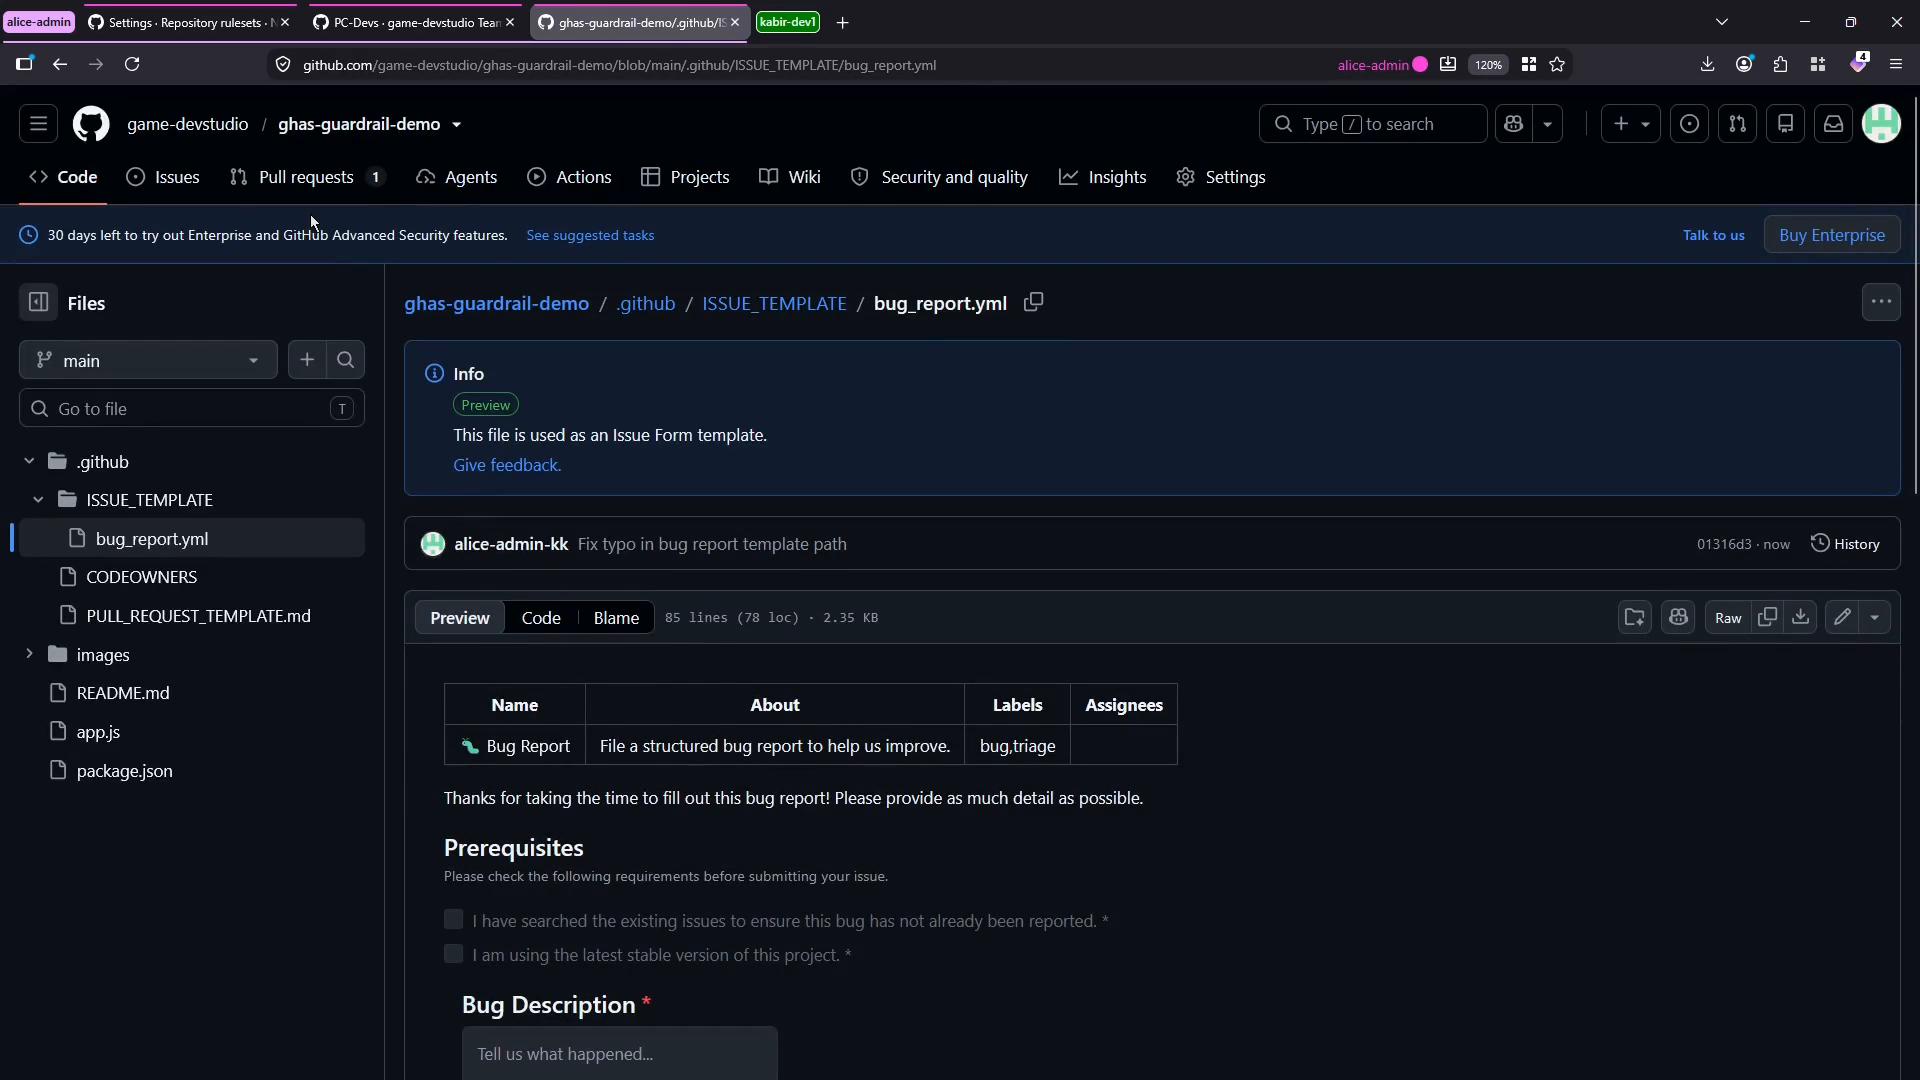
Task: Open browser downloads icon in toolbar
Action: coord(1707,64)
